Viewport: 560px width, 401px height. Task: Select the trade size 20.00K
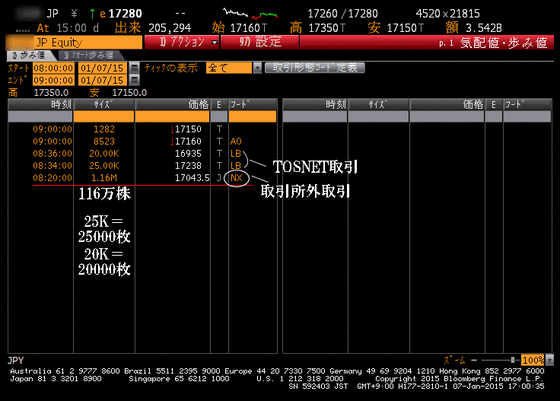point(104,153)
